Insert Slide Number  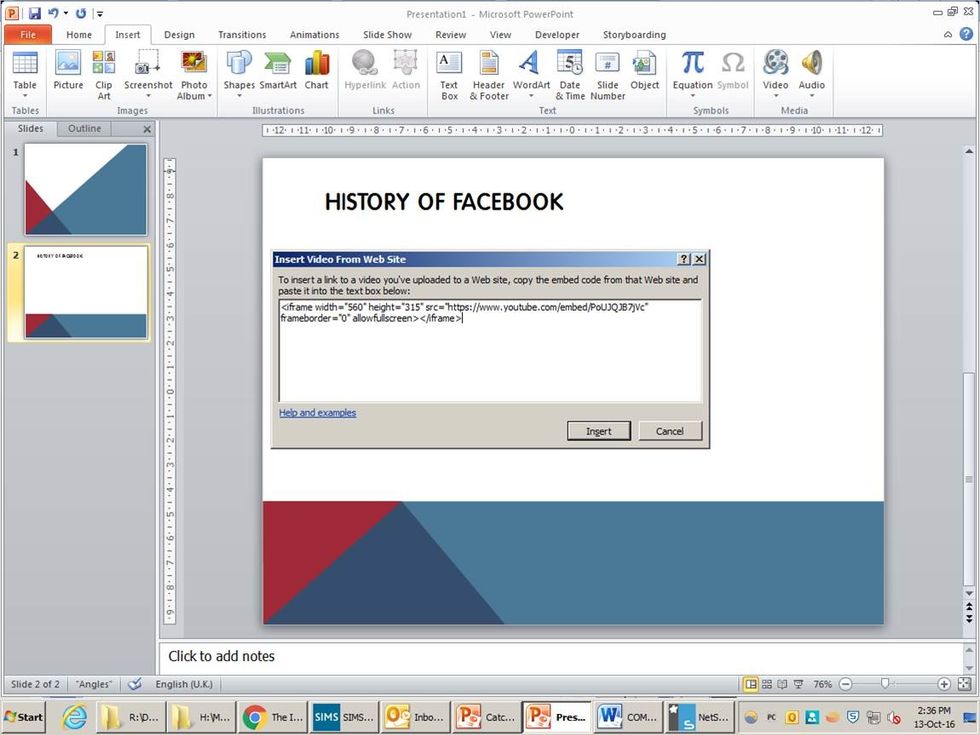[608, 74]
